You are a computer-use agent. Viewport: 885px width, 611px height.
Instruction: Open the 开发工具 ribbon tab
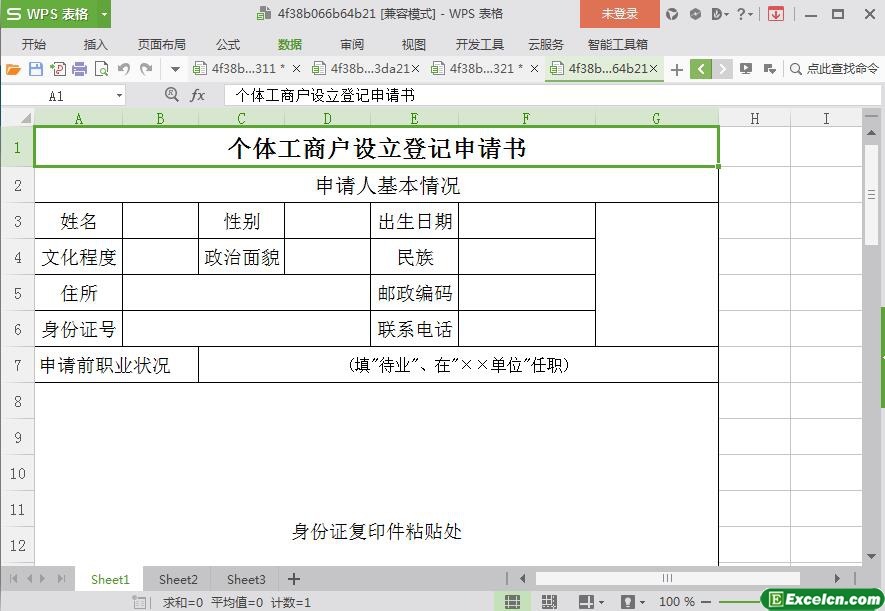coord(479,45)
